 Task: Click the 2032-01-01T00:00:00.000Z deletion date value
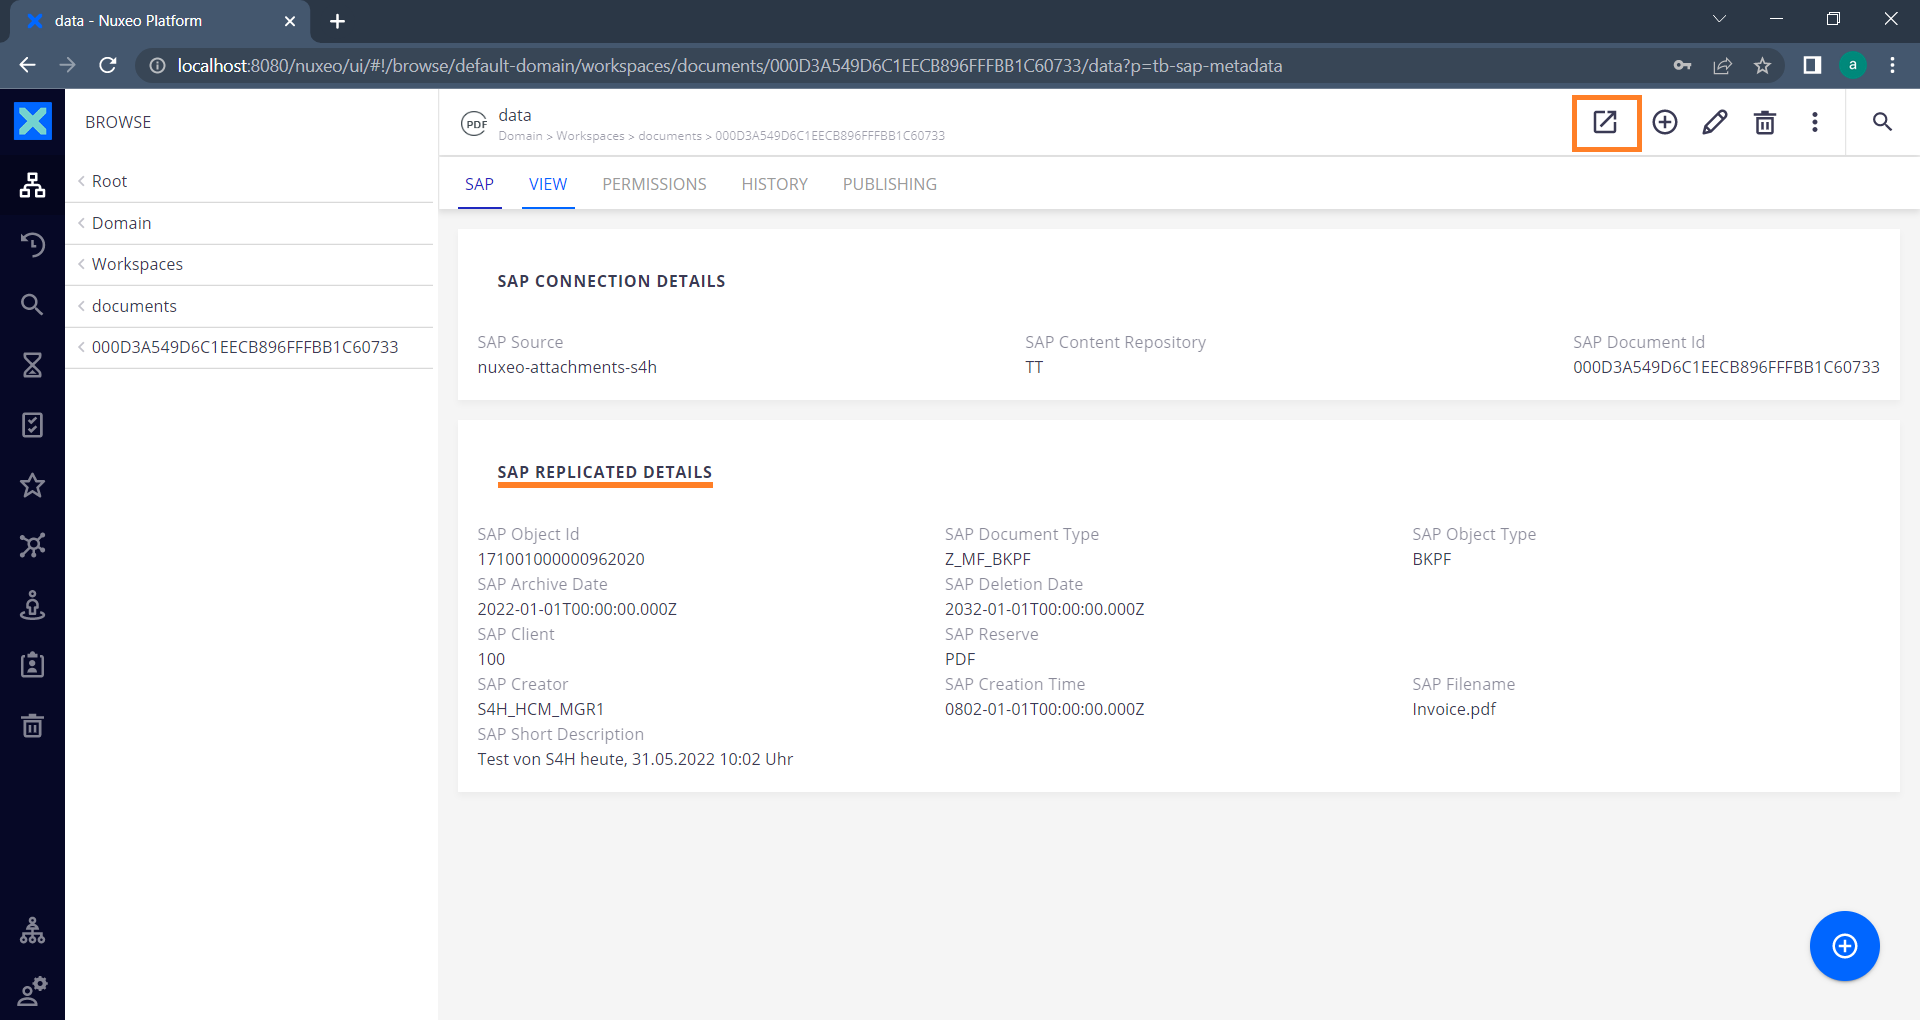[1044, 609]
